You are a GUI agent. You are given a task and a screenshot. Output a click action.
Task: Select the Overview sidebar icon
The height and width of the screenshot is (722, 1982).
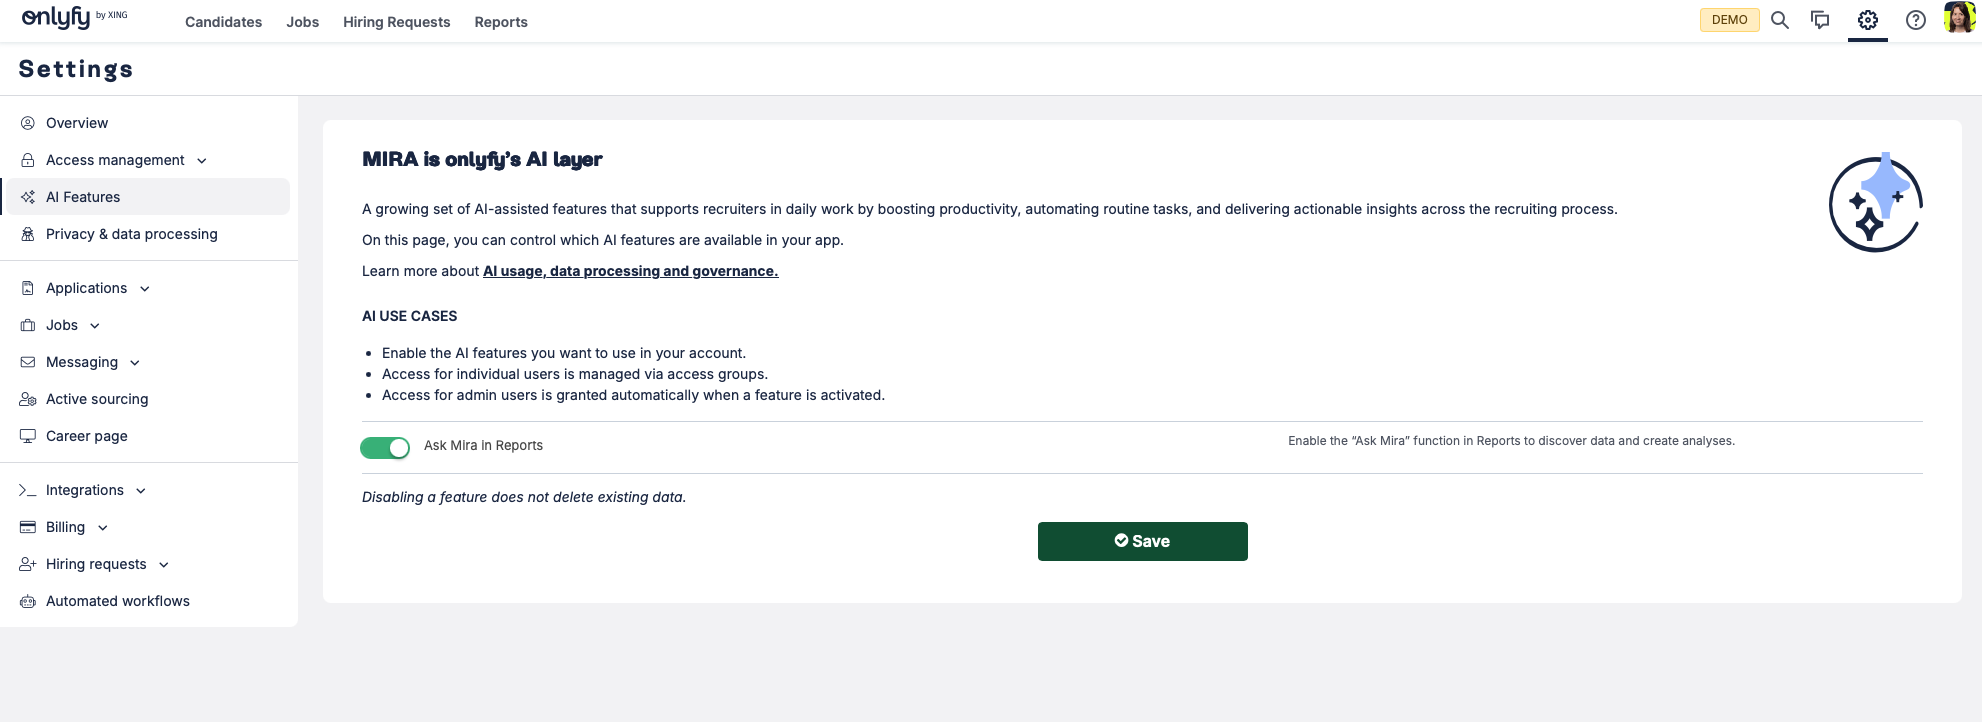tap(27, 122)
